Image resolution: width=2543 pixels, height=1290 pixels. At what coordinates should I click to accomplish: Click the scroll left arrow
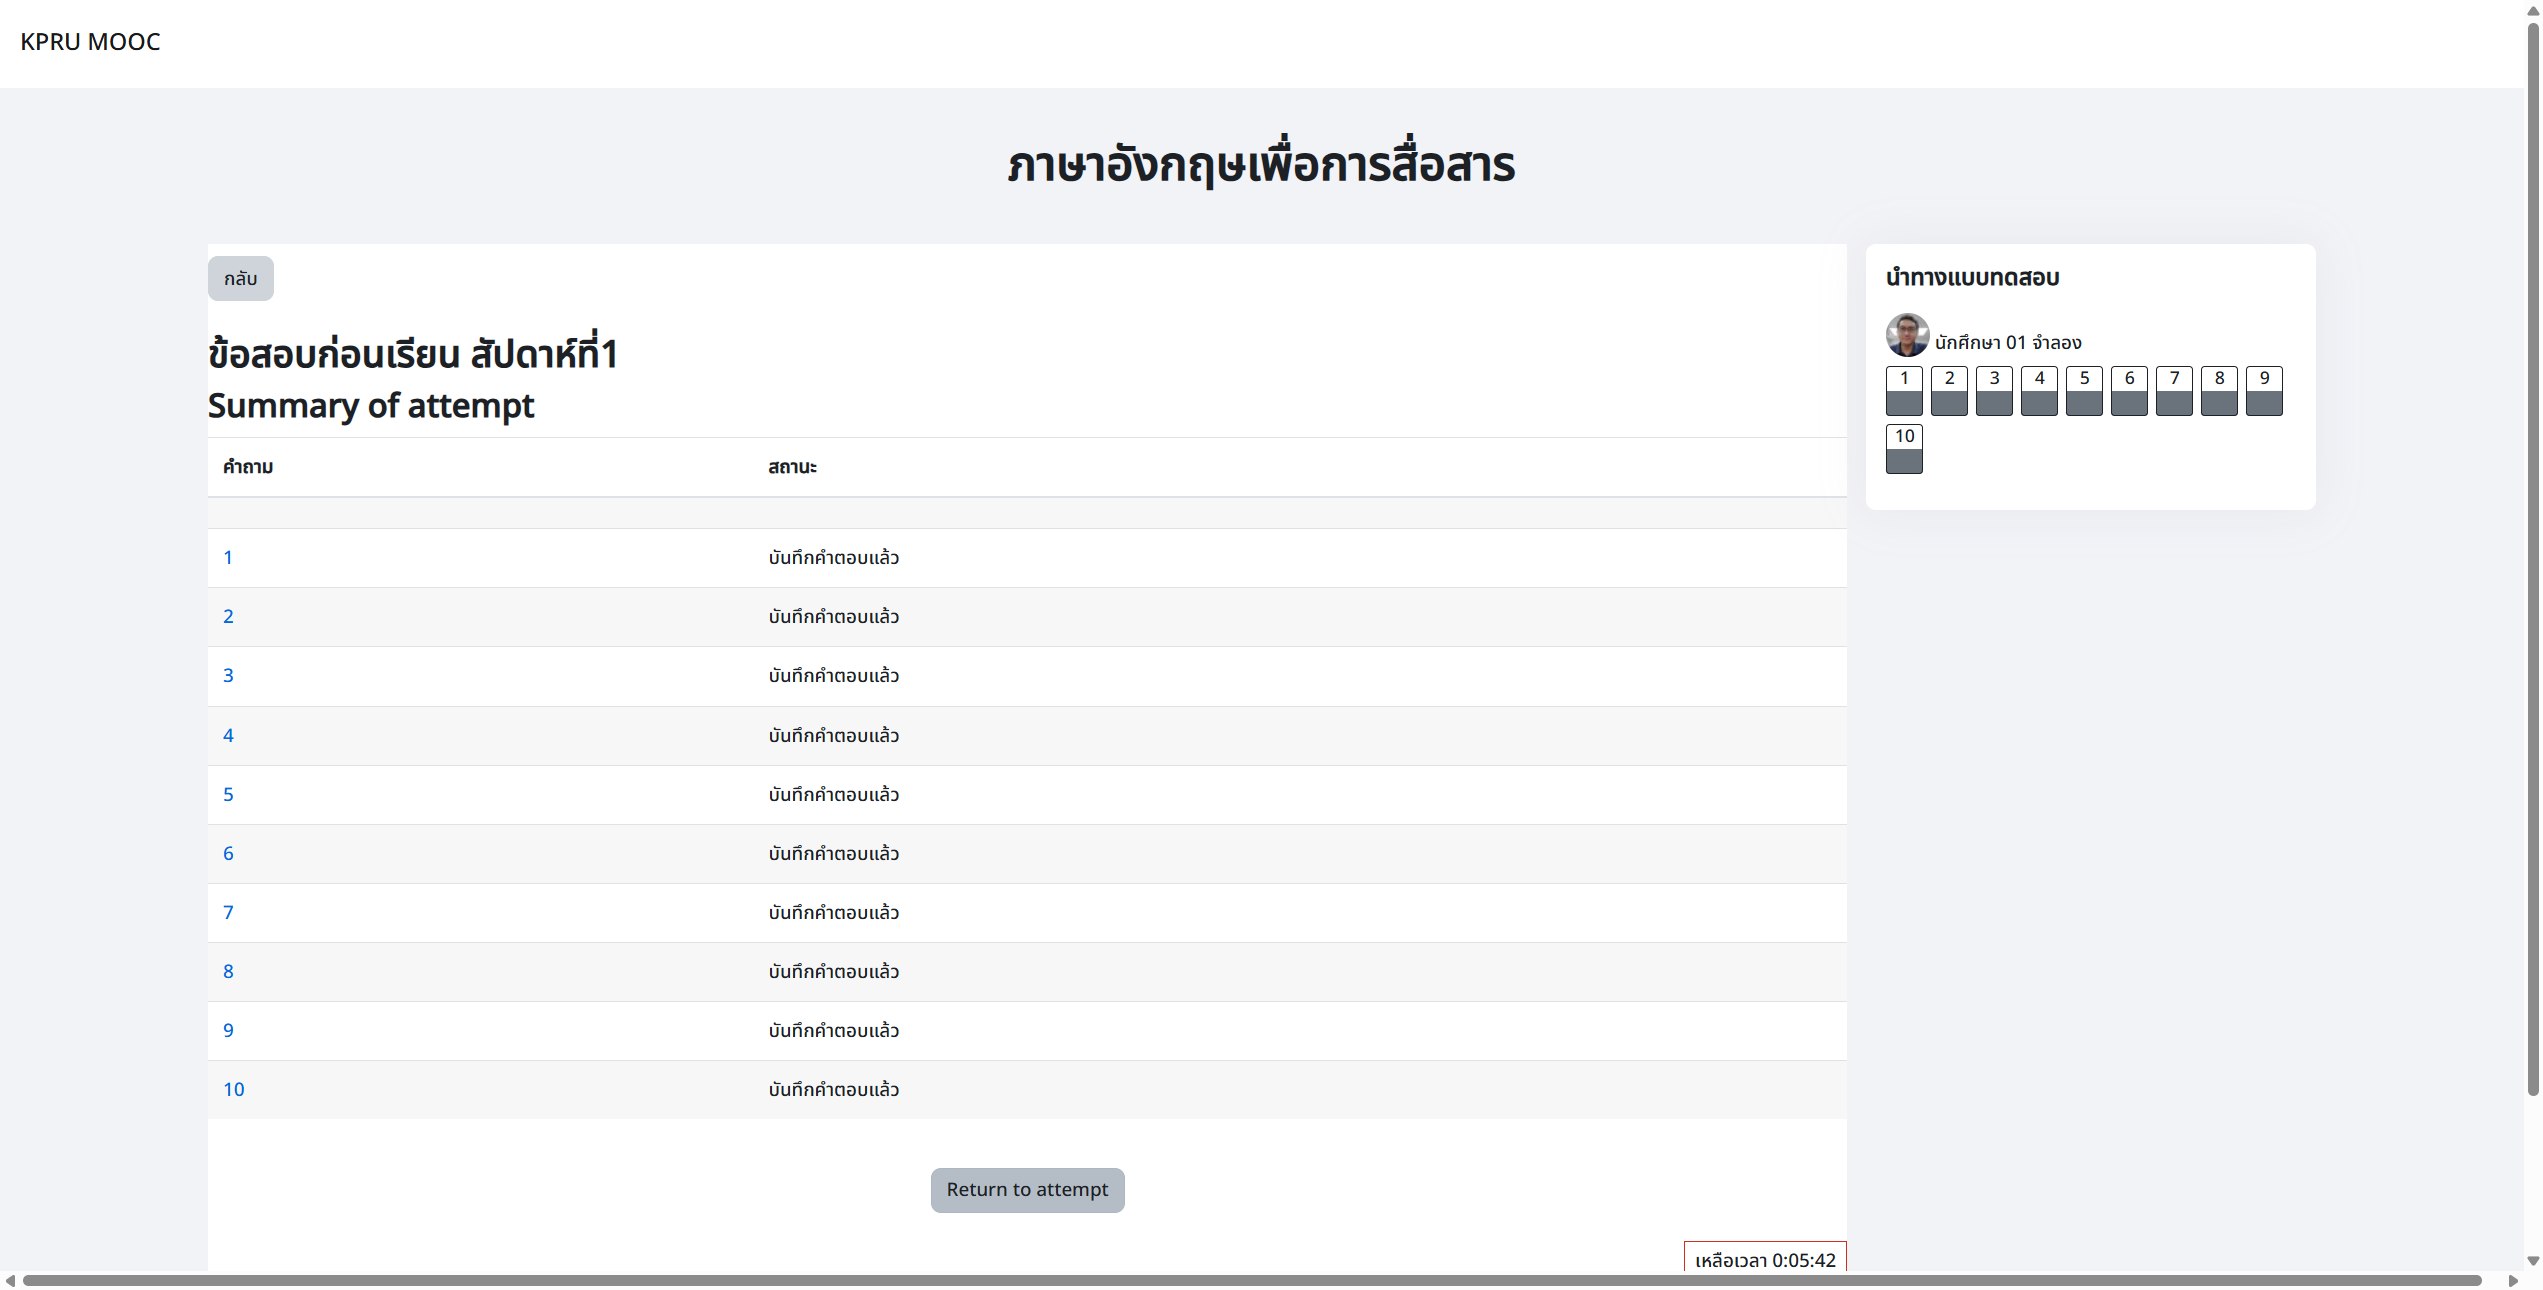click(10, 1281)
